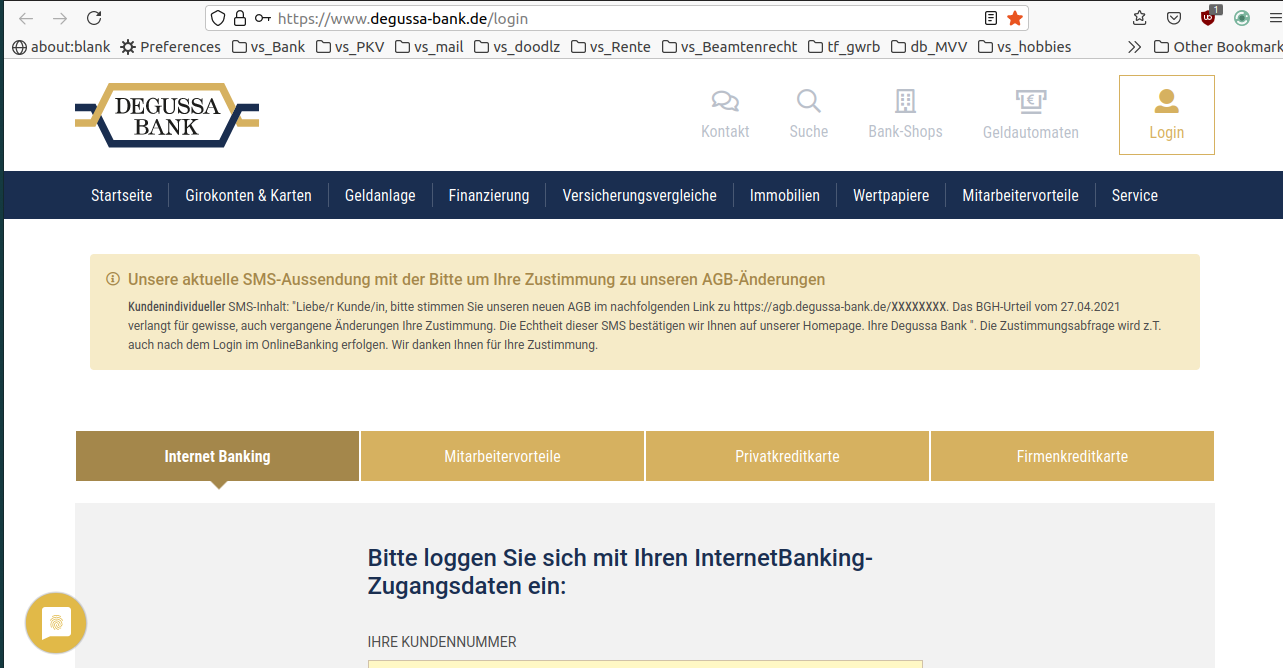This screenshot has height=668, width=1283.
Task: Open Finanzierung menu item
Action: click(489, 196)
